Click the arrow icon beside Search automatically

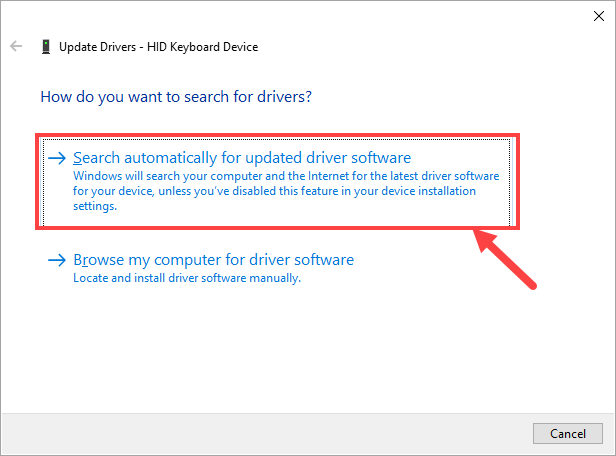point(57,158)
